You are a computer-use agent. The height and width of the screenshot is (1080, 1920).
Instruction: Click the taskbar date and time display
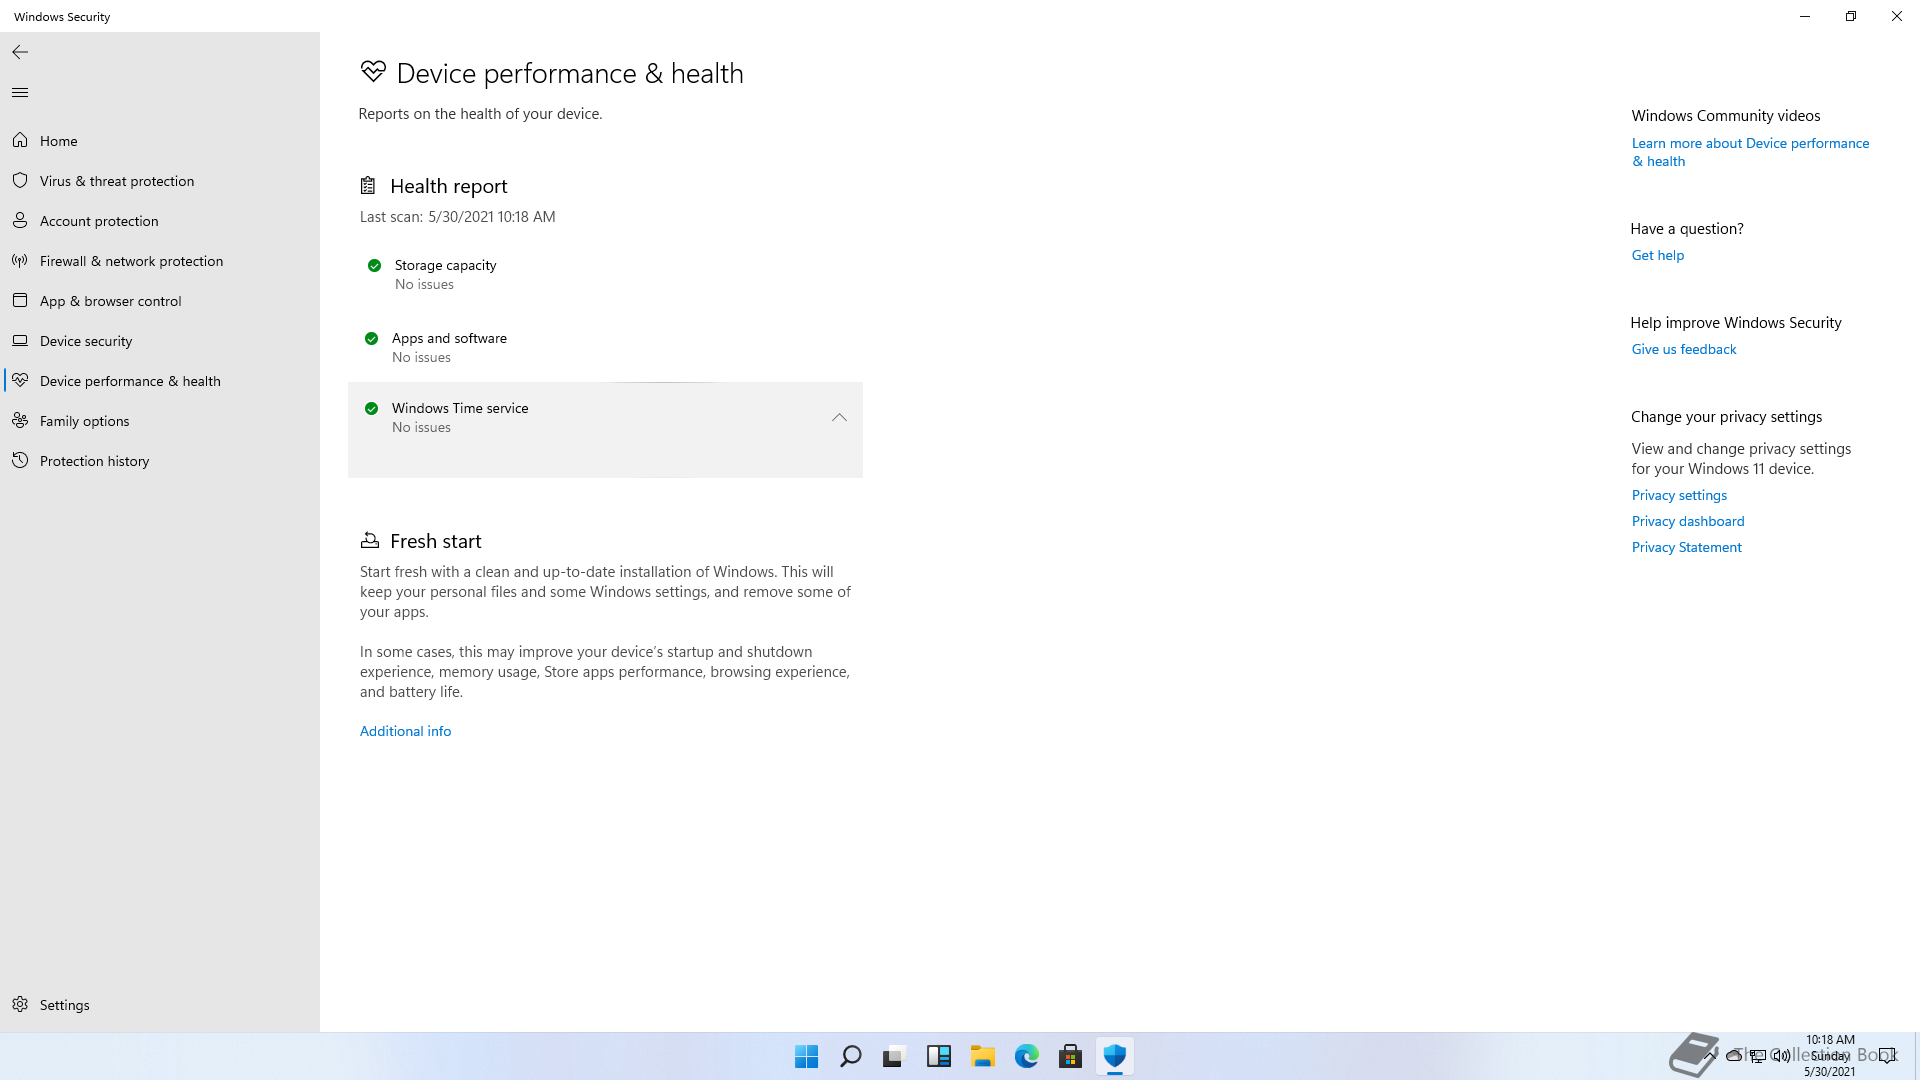[1829, 1055]
